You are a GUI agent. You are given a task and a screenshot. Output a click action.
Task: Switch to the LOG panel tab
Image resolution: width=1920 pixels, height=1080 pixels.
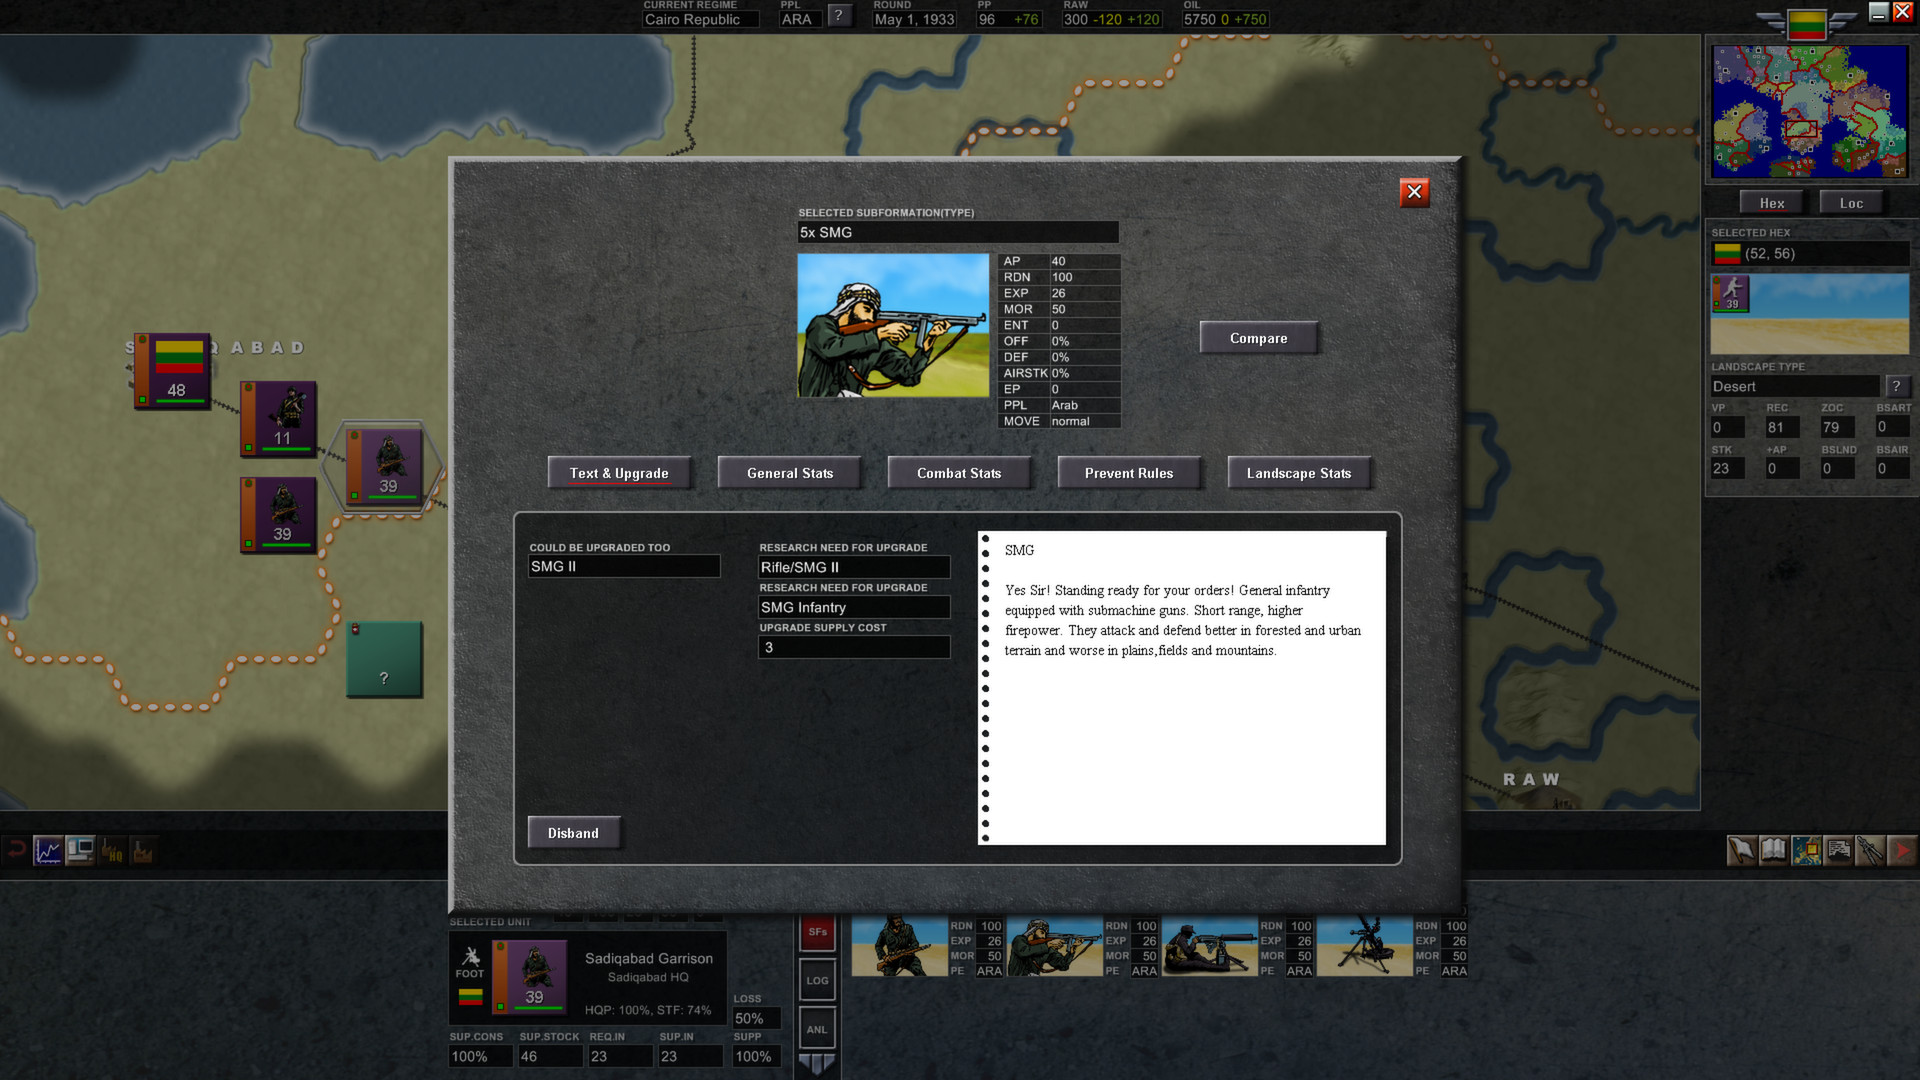[x=817, y=980]
